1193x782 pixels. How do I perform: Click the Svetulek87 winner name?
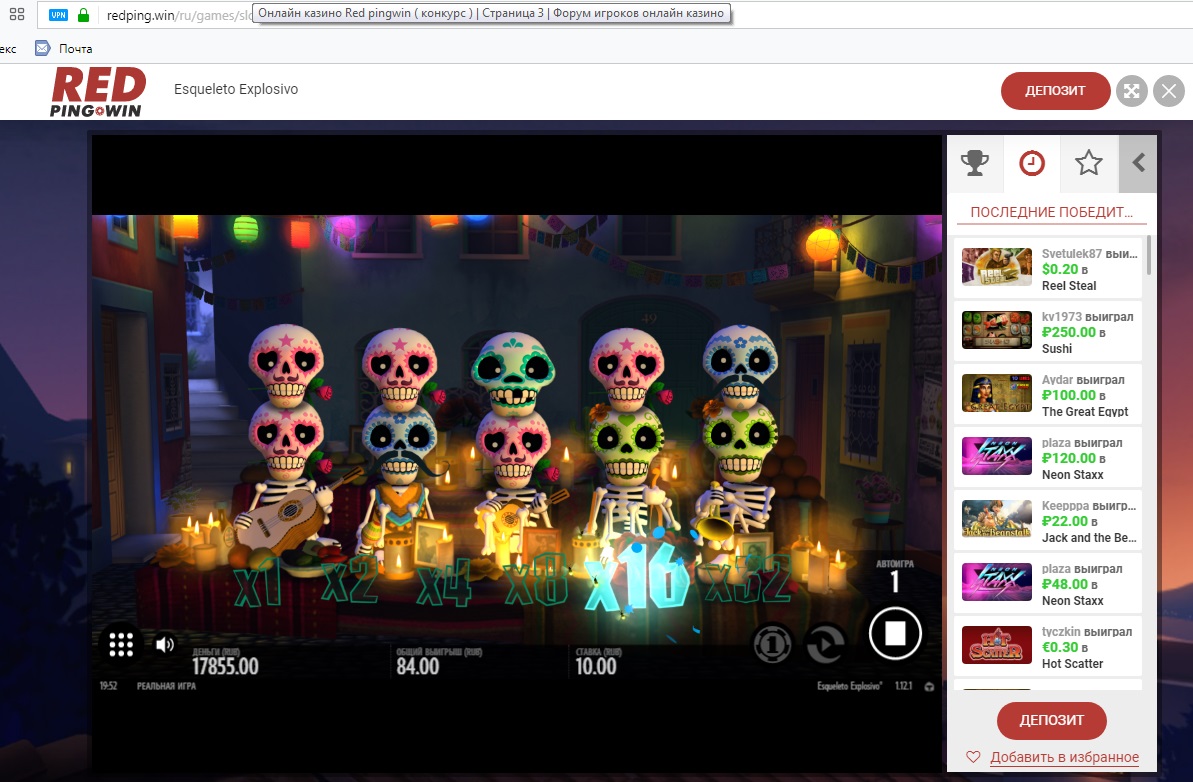pos(1071,254)
